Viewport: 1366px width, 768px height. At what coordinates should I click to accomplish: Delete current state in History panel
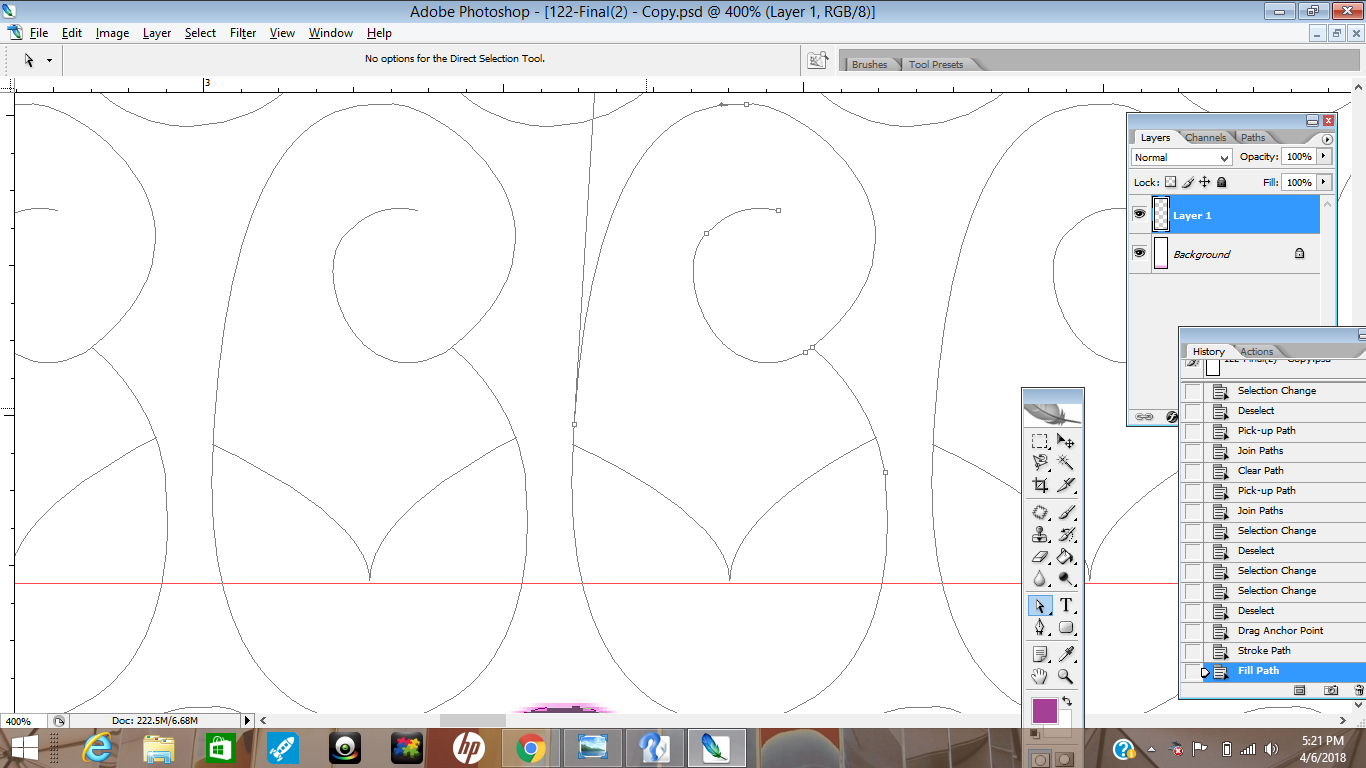[1358, 690]
